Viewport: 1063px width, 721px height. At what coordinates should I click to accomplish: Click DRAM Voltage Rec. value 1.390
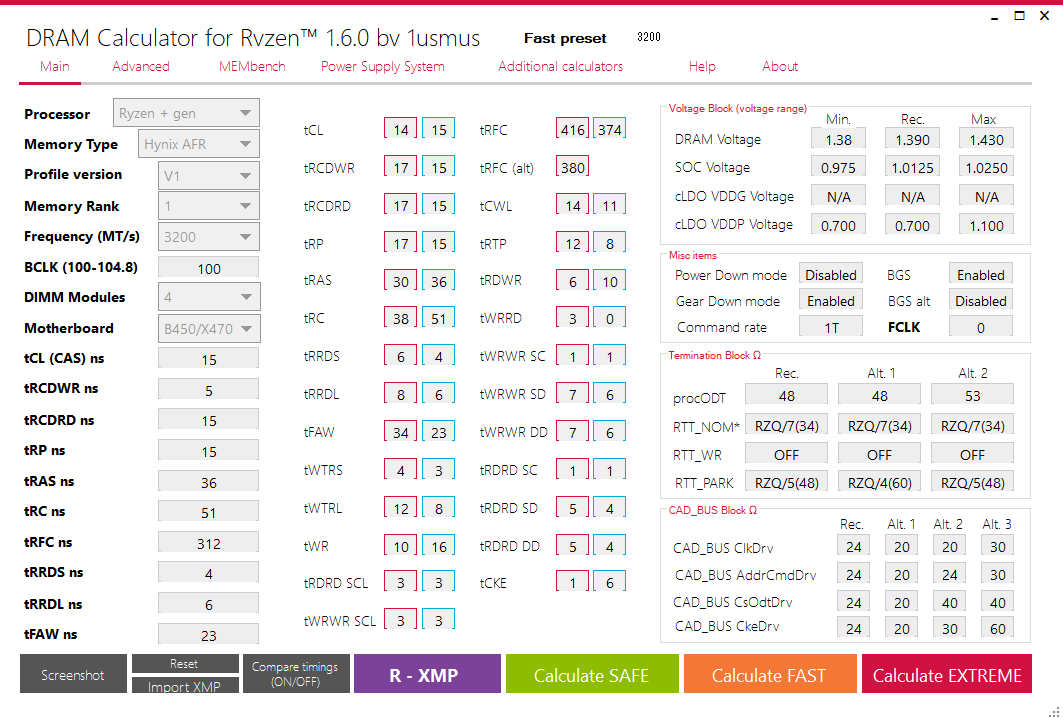point(912,139)
